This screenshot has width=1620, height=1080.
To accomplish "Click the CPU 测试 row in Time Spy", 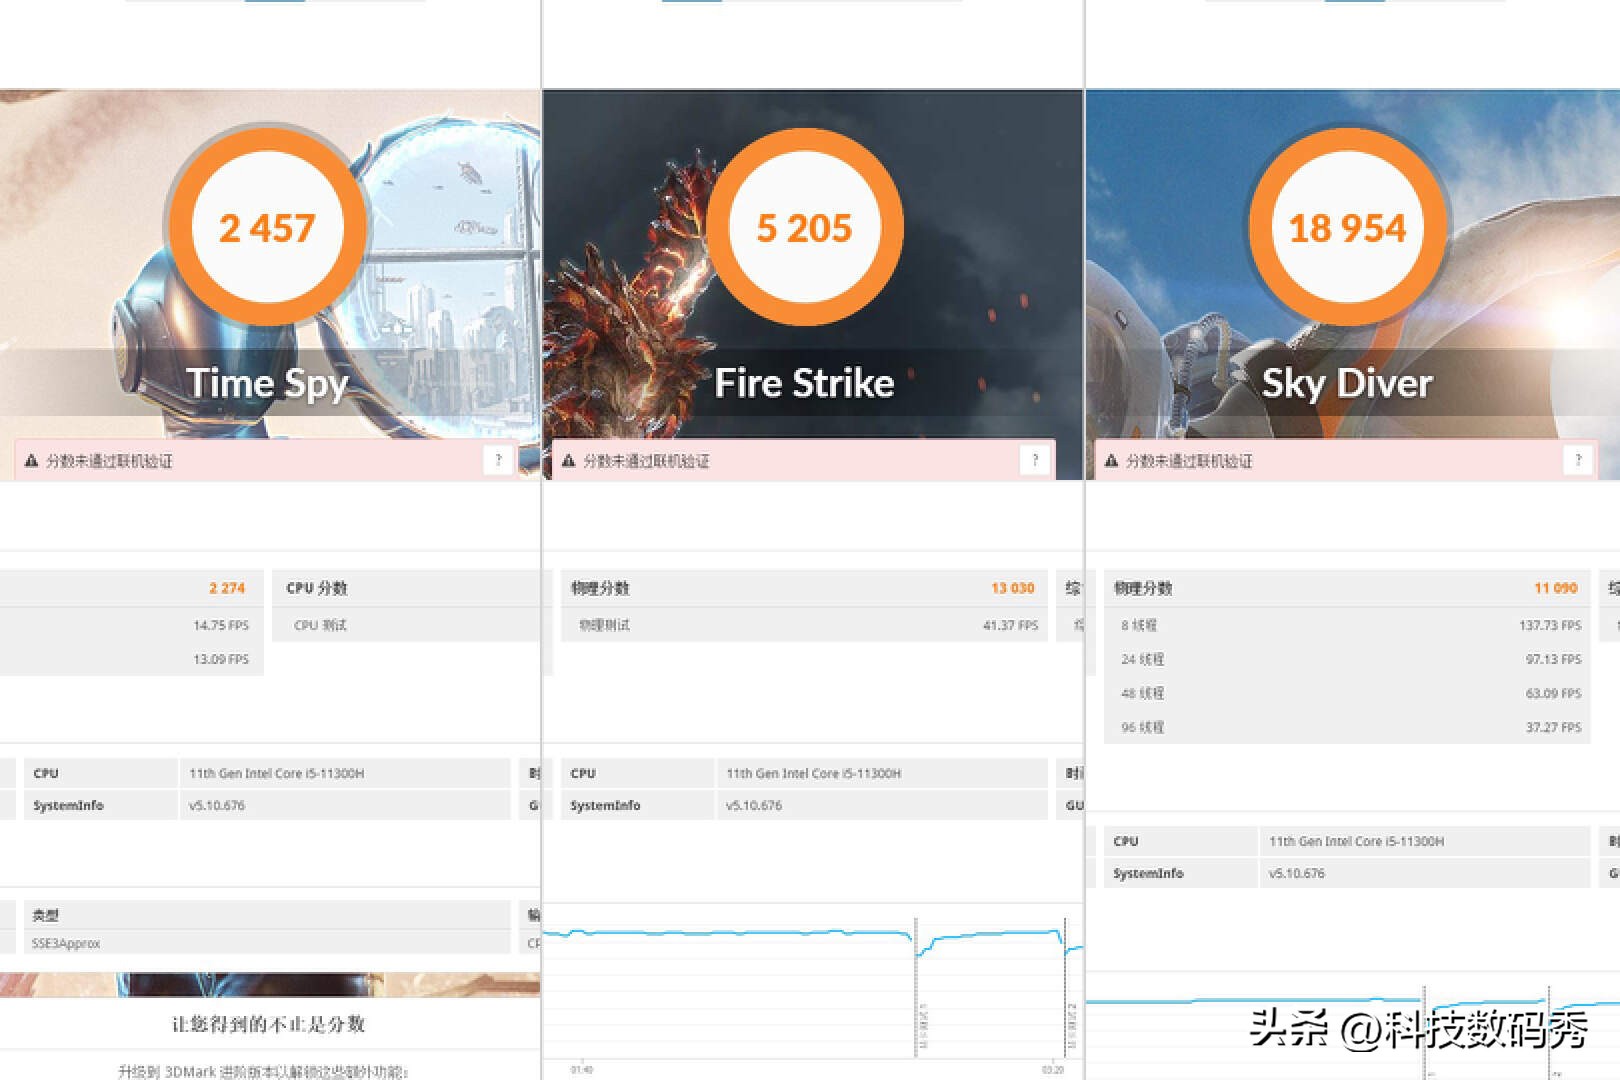I will pos(320,625).
